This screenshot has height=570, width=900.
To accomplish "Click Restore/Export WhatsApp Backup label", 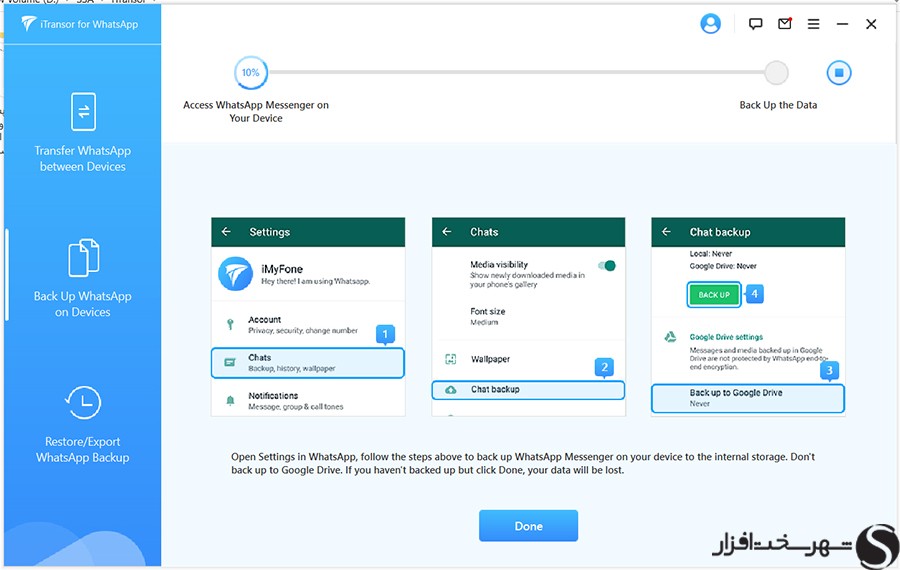I will point(83,449).
